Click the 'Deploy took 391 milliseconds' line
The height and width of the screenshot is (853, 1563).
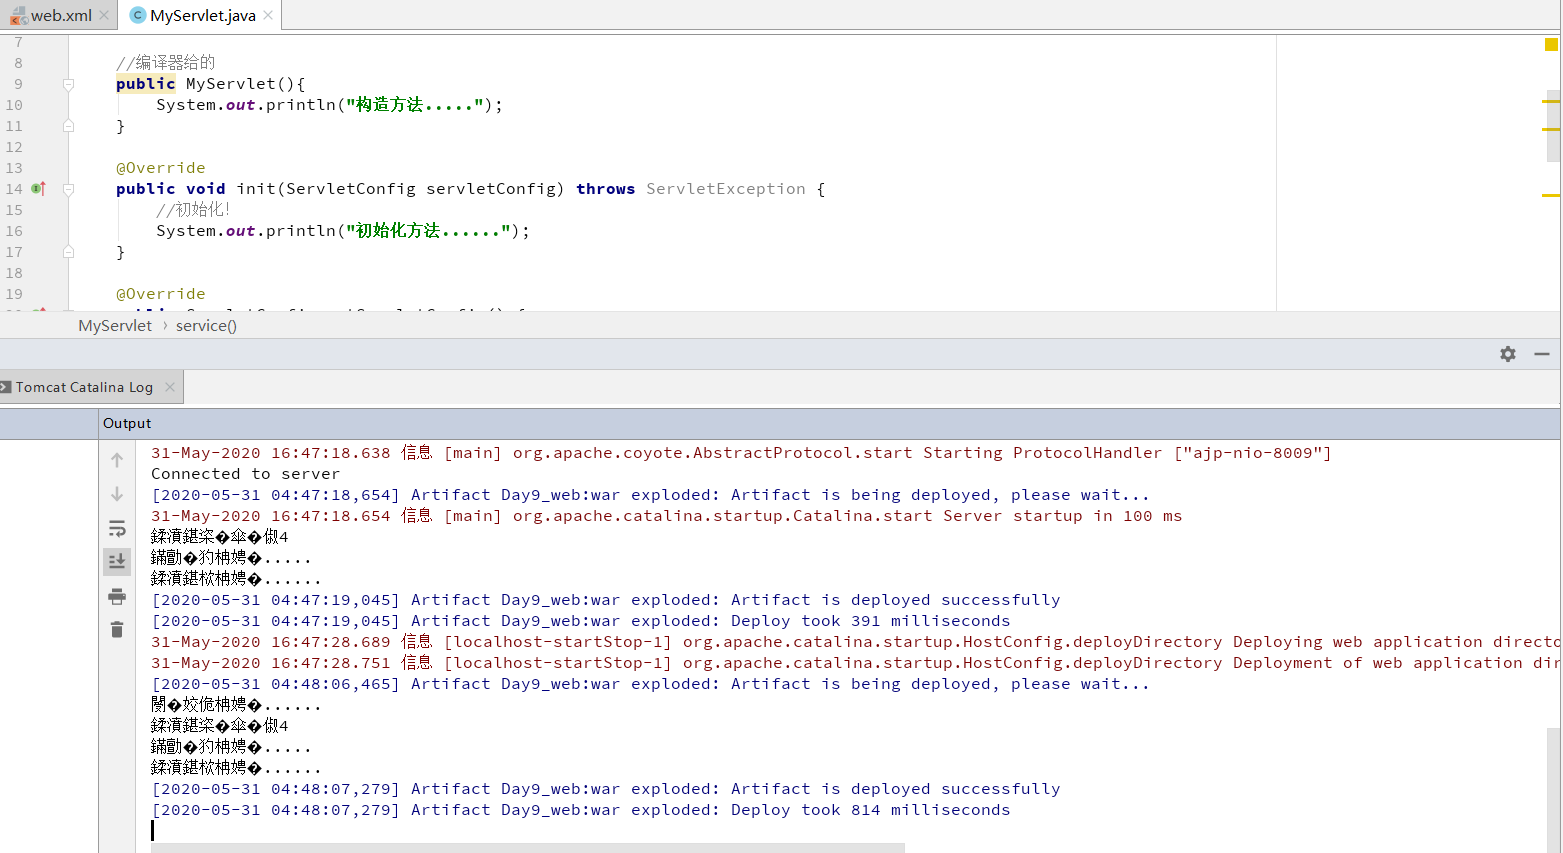tap(581, 621)
